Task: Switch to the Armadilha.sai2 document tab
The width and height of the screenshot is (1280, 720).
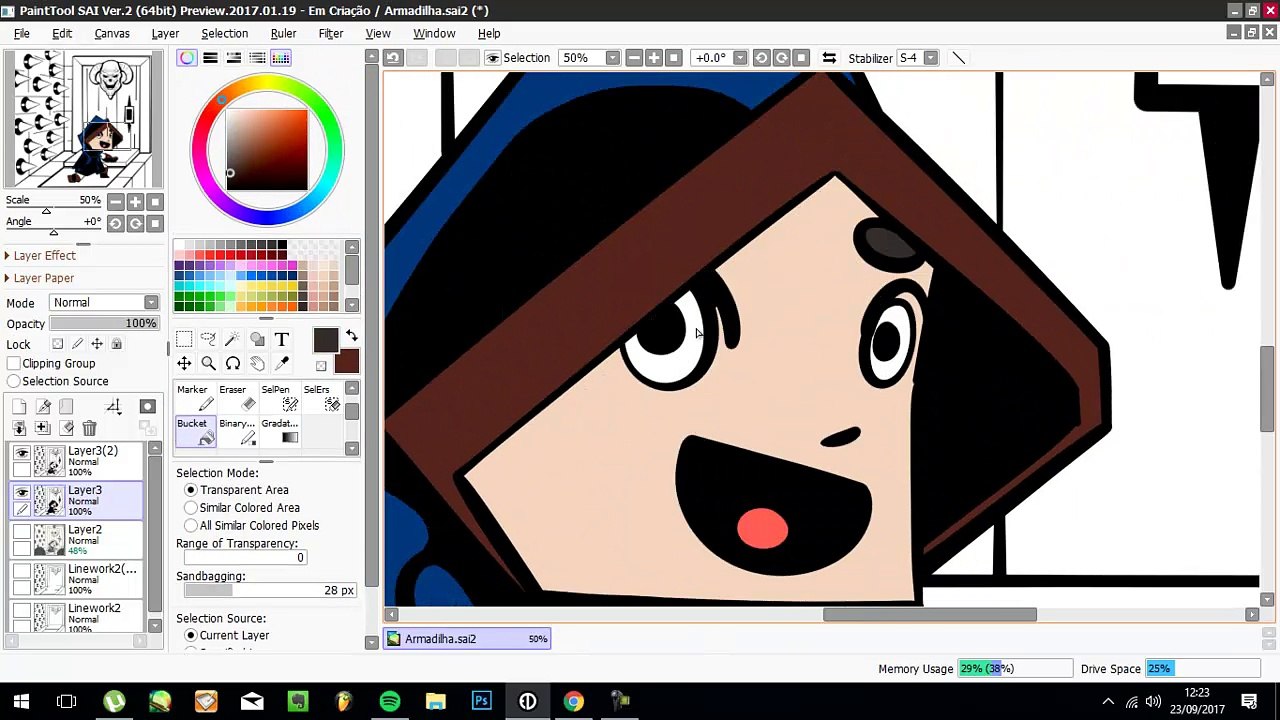Action: [x=467, y=639]
